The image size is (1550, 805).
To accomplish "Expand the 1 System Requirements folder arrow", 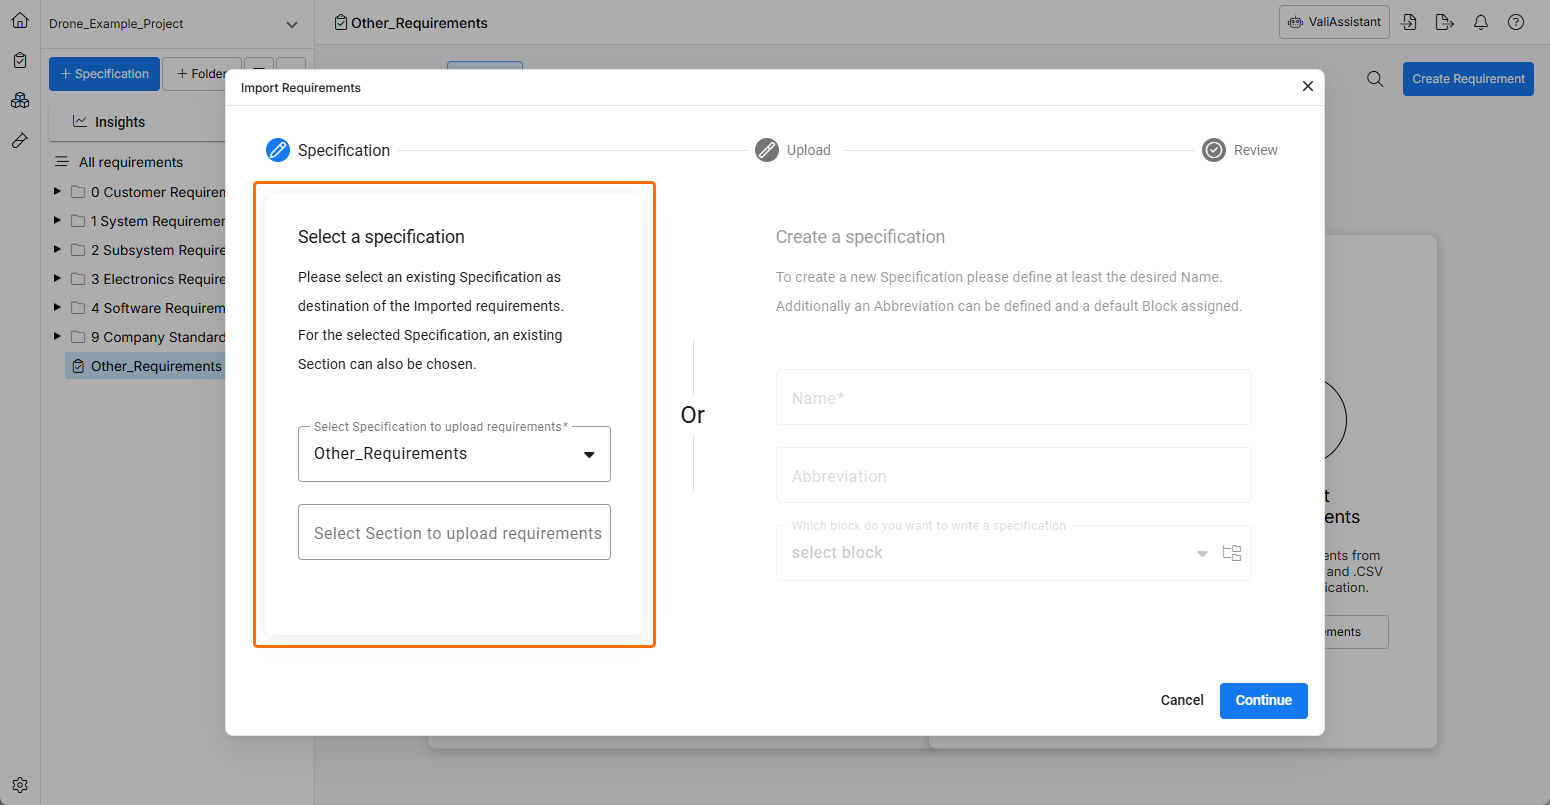I will click(57, 220).
